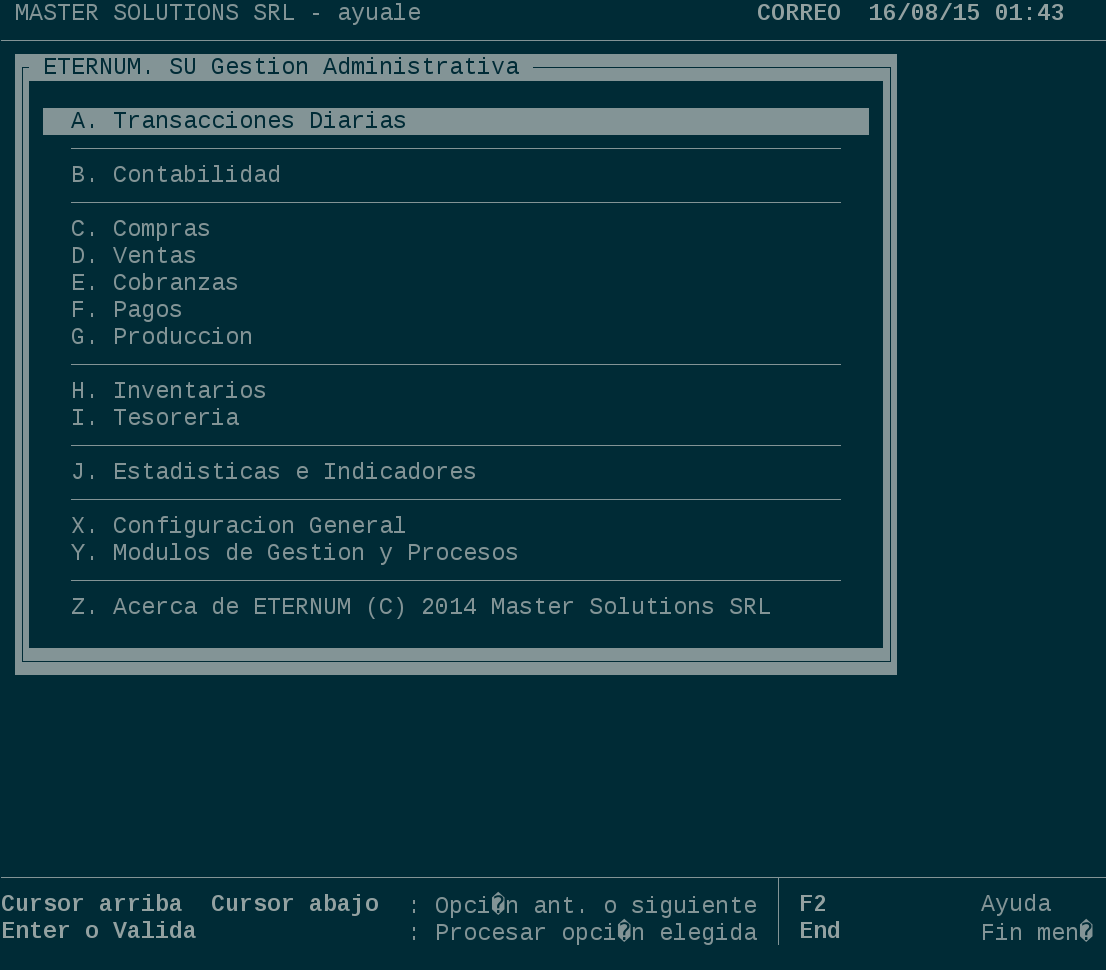Viewport: 1106px width, 970px height.
Task: Click the Fin menú label in footer
Action: [1037, 933]
